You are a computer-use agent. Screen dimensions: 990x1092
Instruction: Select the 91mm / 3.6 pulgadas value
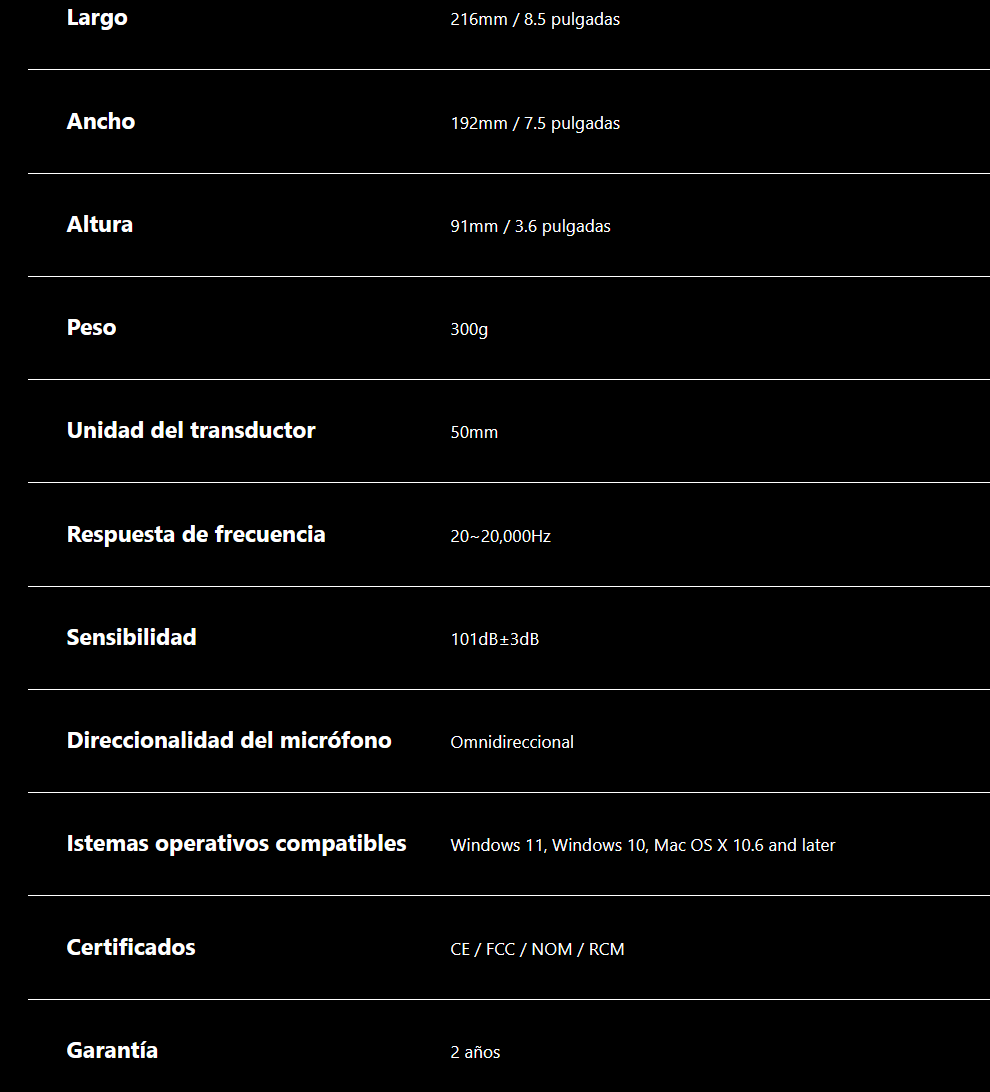pyautogui.click(x=530, y=227)
